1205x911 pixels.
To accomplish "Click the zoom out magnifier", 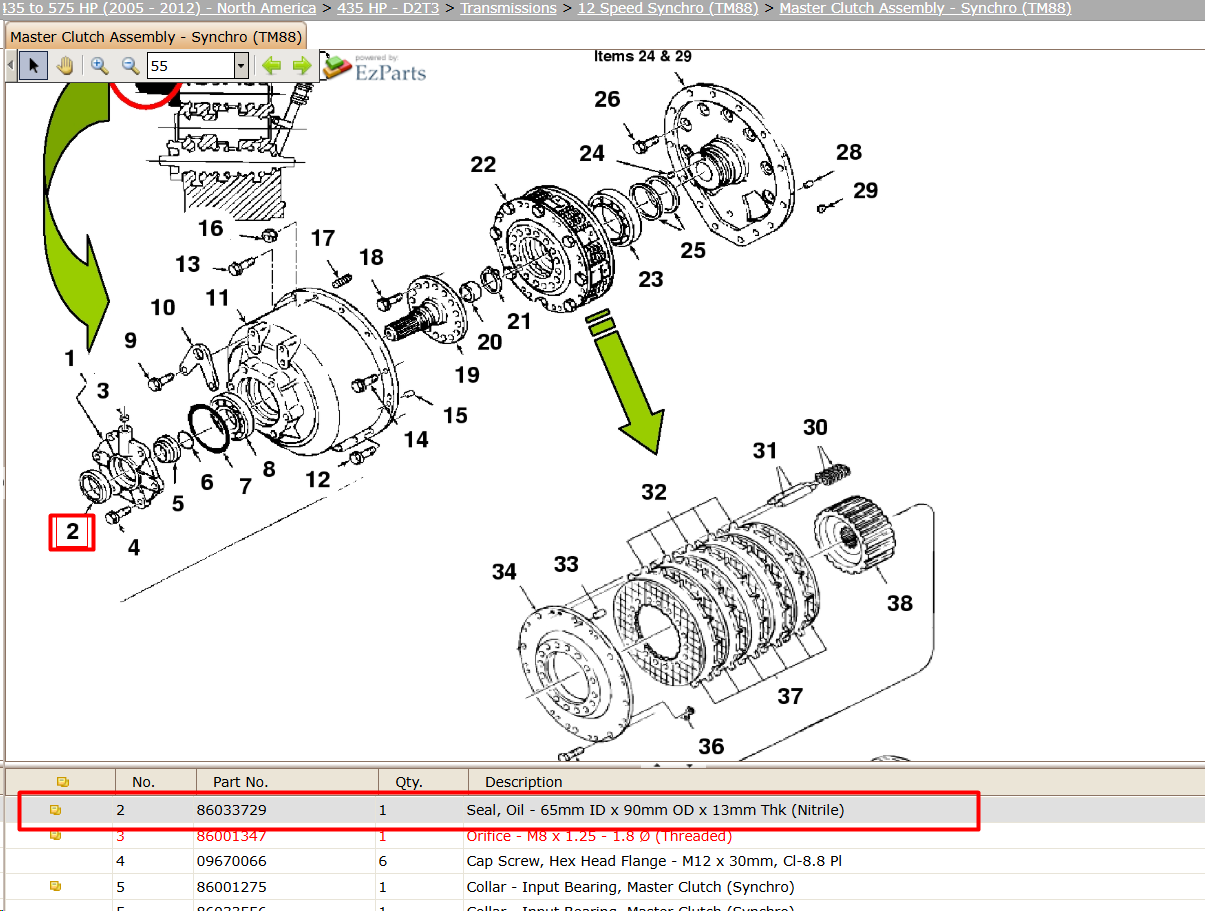I will (130, 66).
